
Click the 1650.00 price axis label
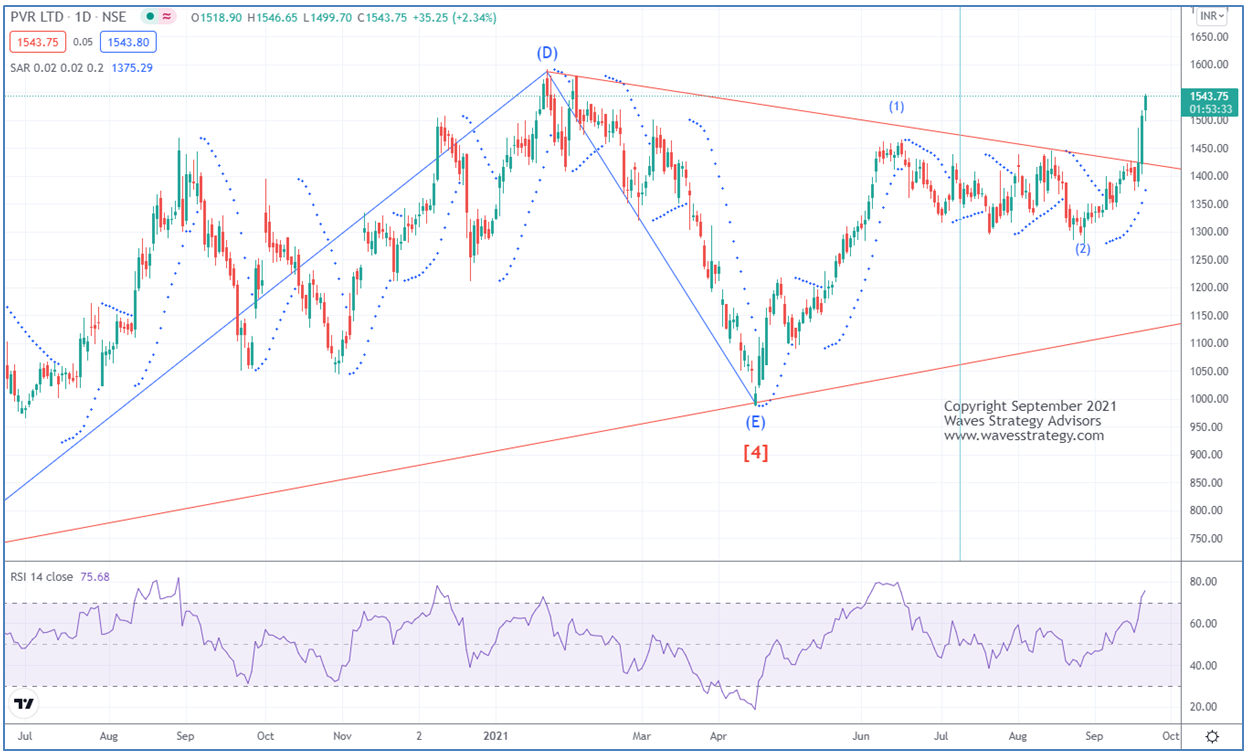pyautogui.click(x=1208, y=37)
